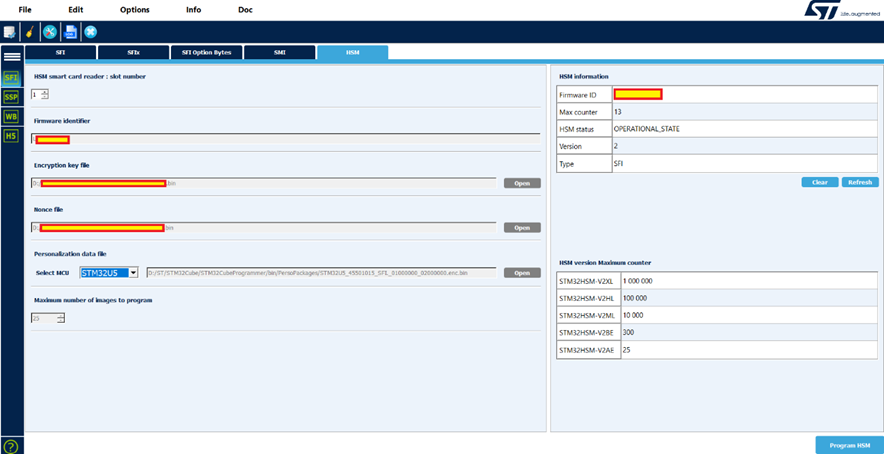Click the Version value 2
Screen dimensions: 884x454
744,146
